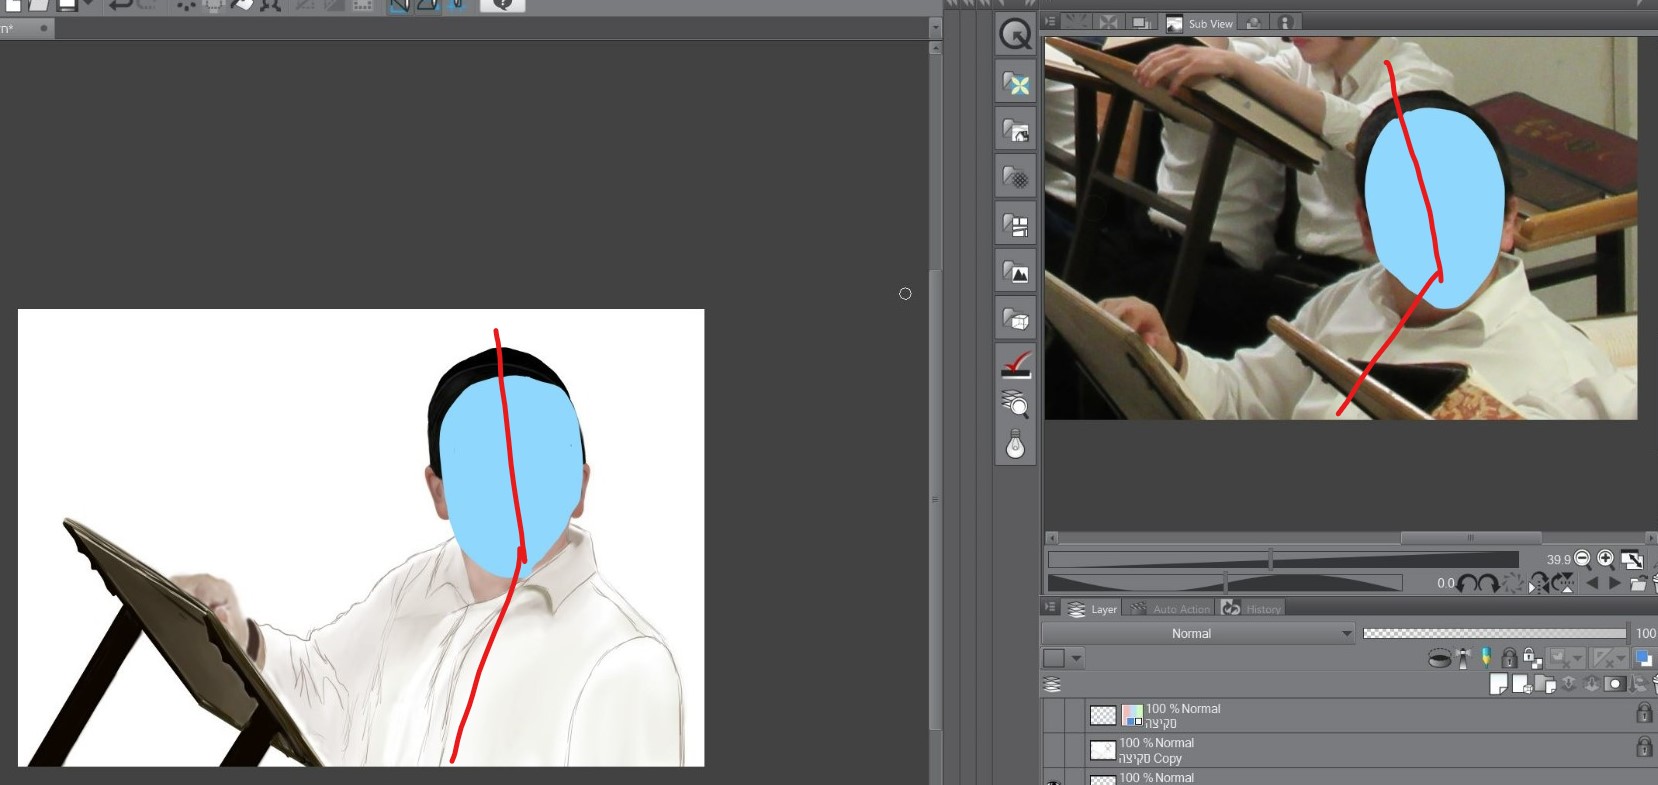Image resolution: width=1658 pixels, height=785 pixels.
Task: Rotate Sub View image left
Action: point(1466,583)
